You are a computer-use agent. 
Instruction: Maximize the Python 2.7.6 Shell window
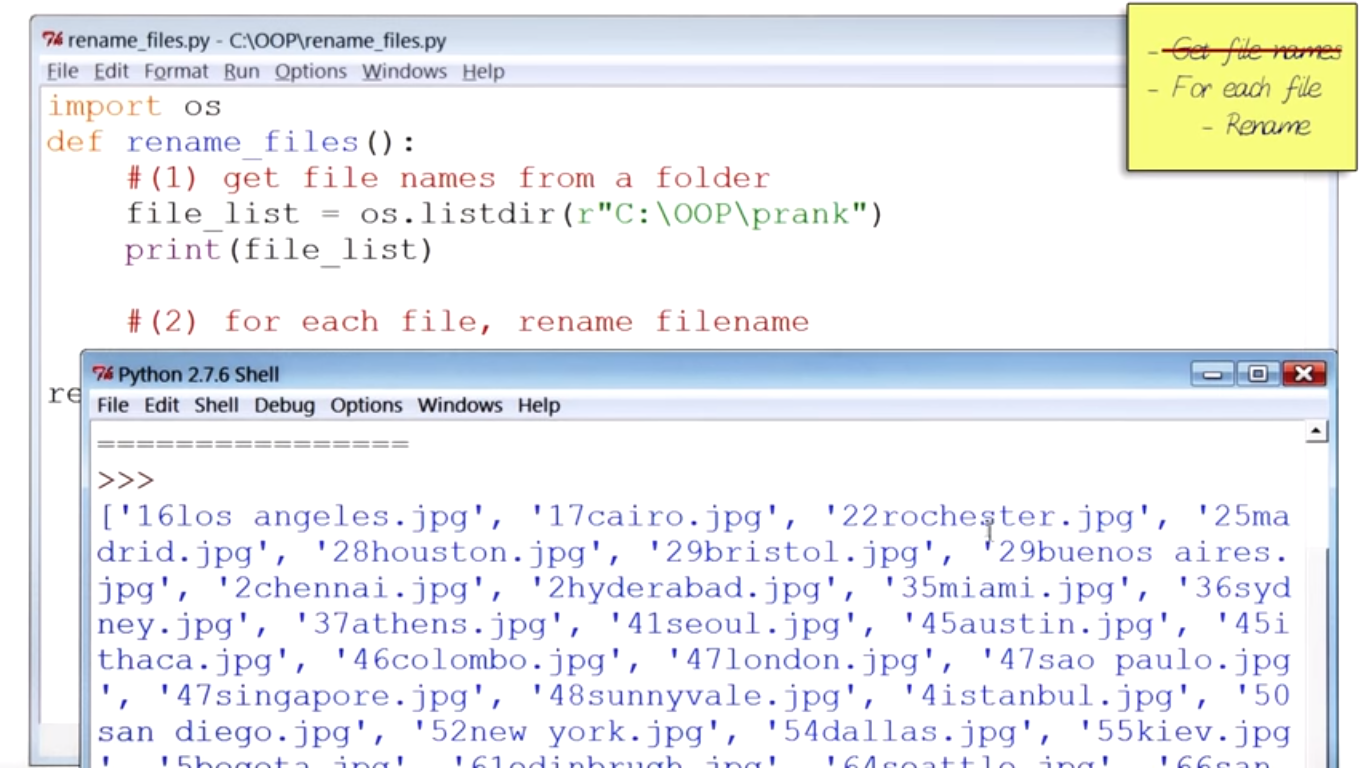pos(1258,374)
